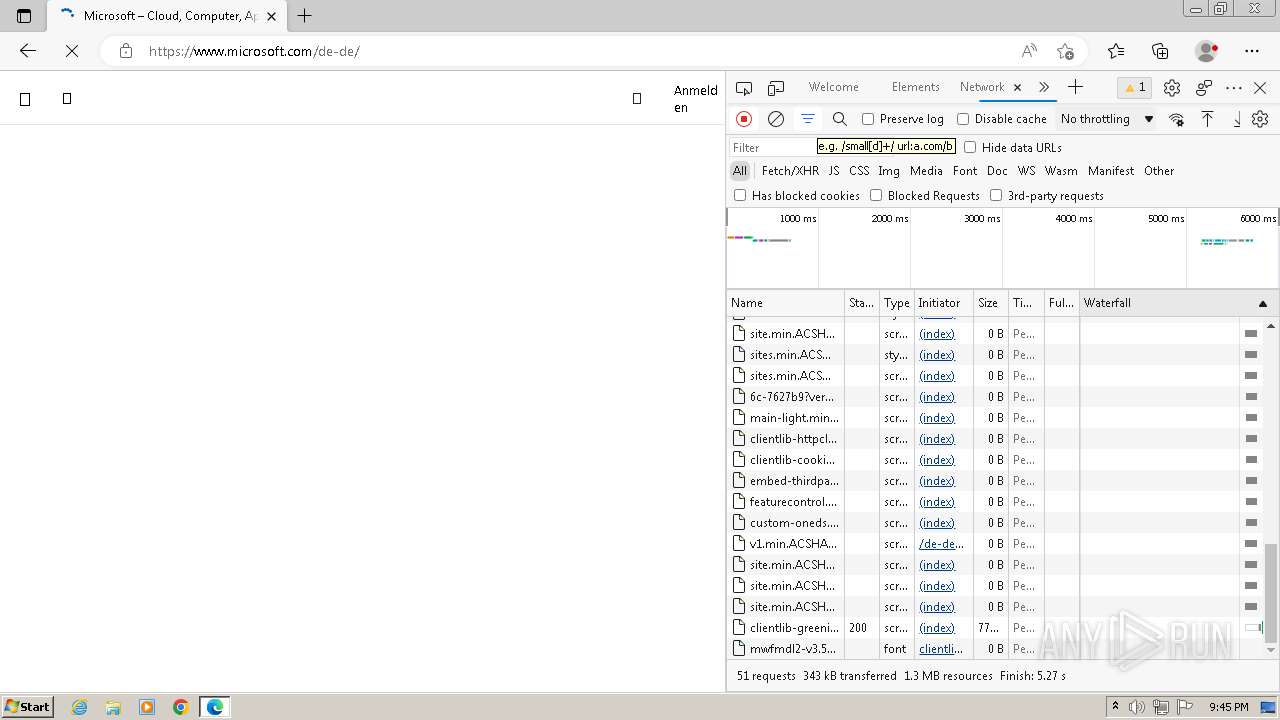Check Has blocked cookies
This screenshot has width=1280, height=720.
pyautogui.click(x=740, y=195)
